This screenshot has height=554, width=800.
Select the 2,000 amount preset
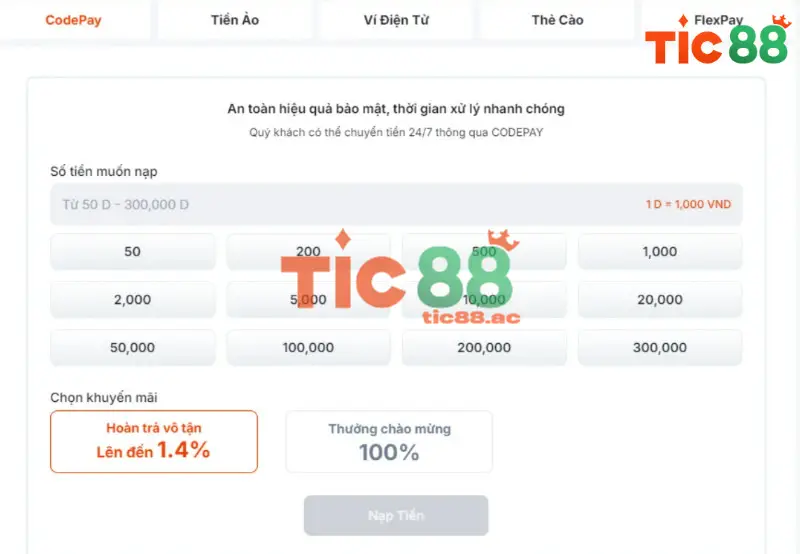(x=132, y=299)
